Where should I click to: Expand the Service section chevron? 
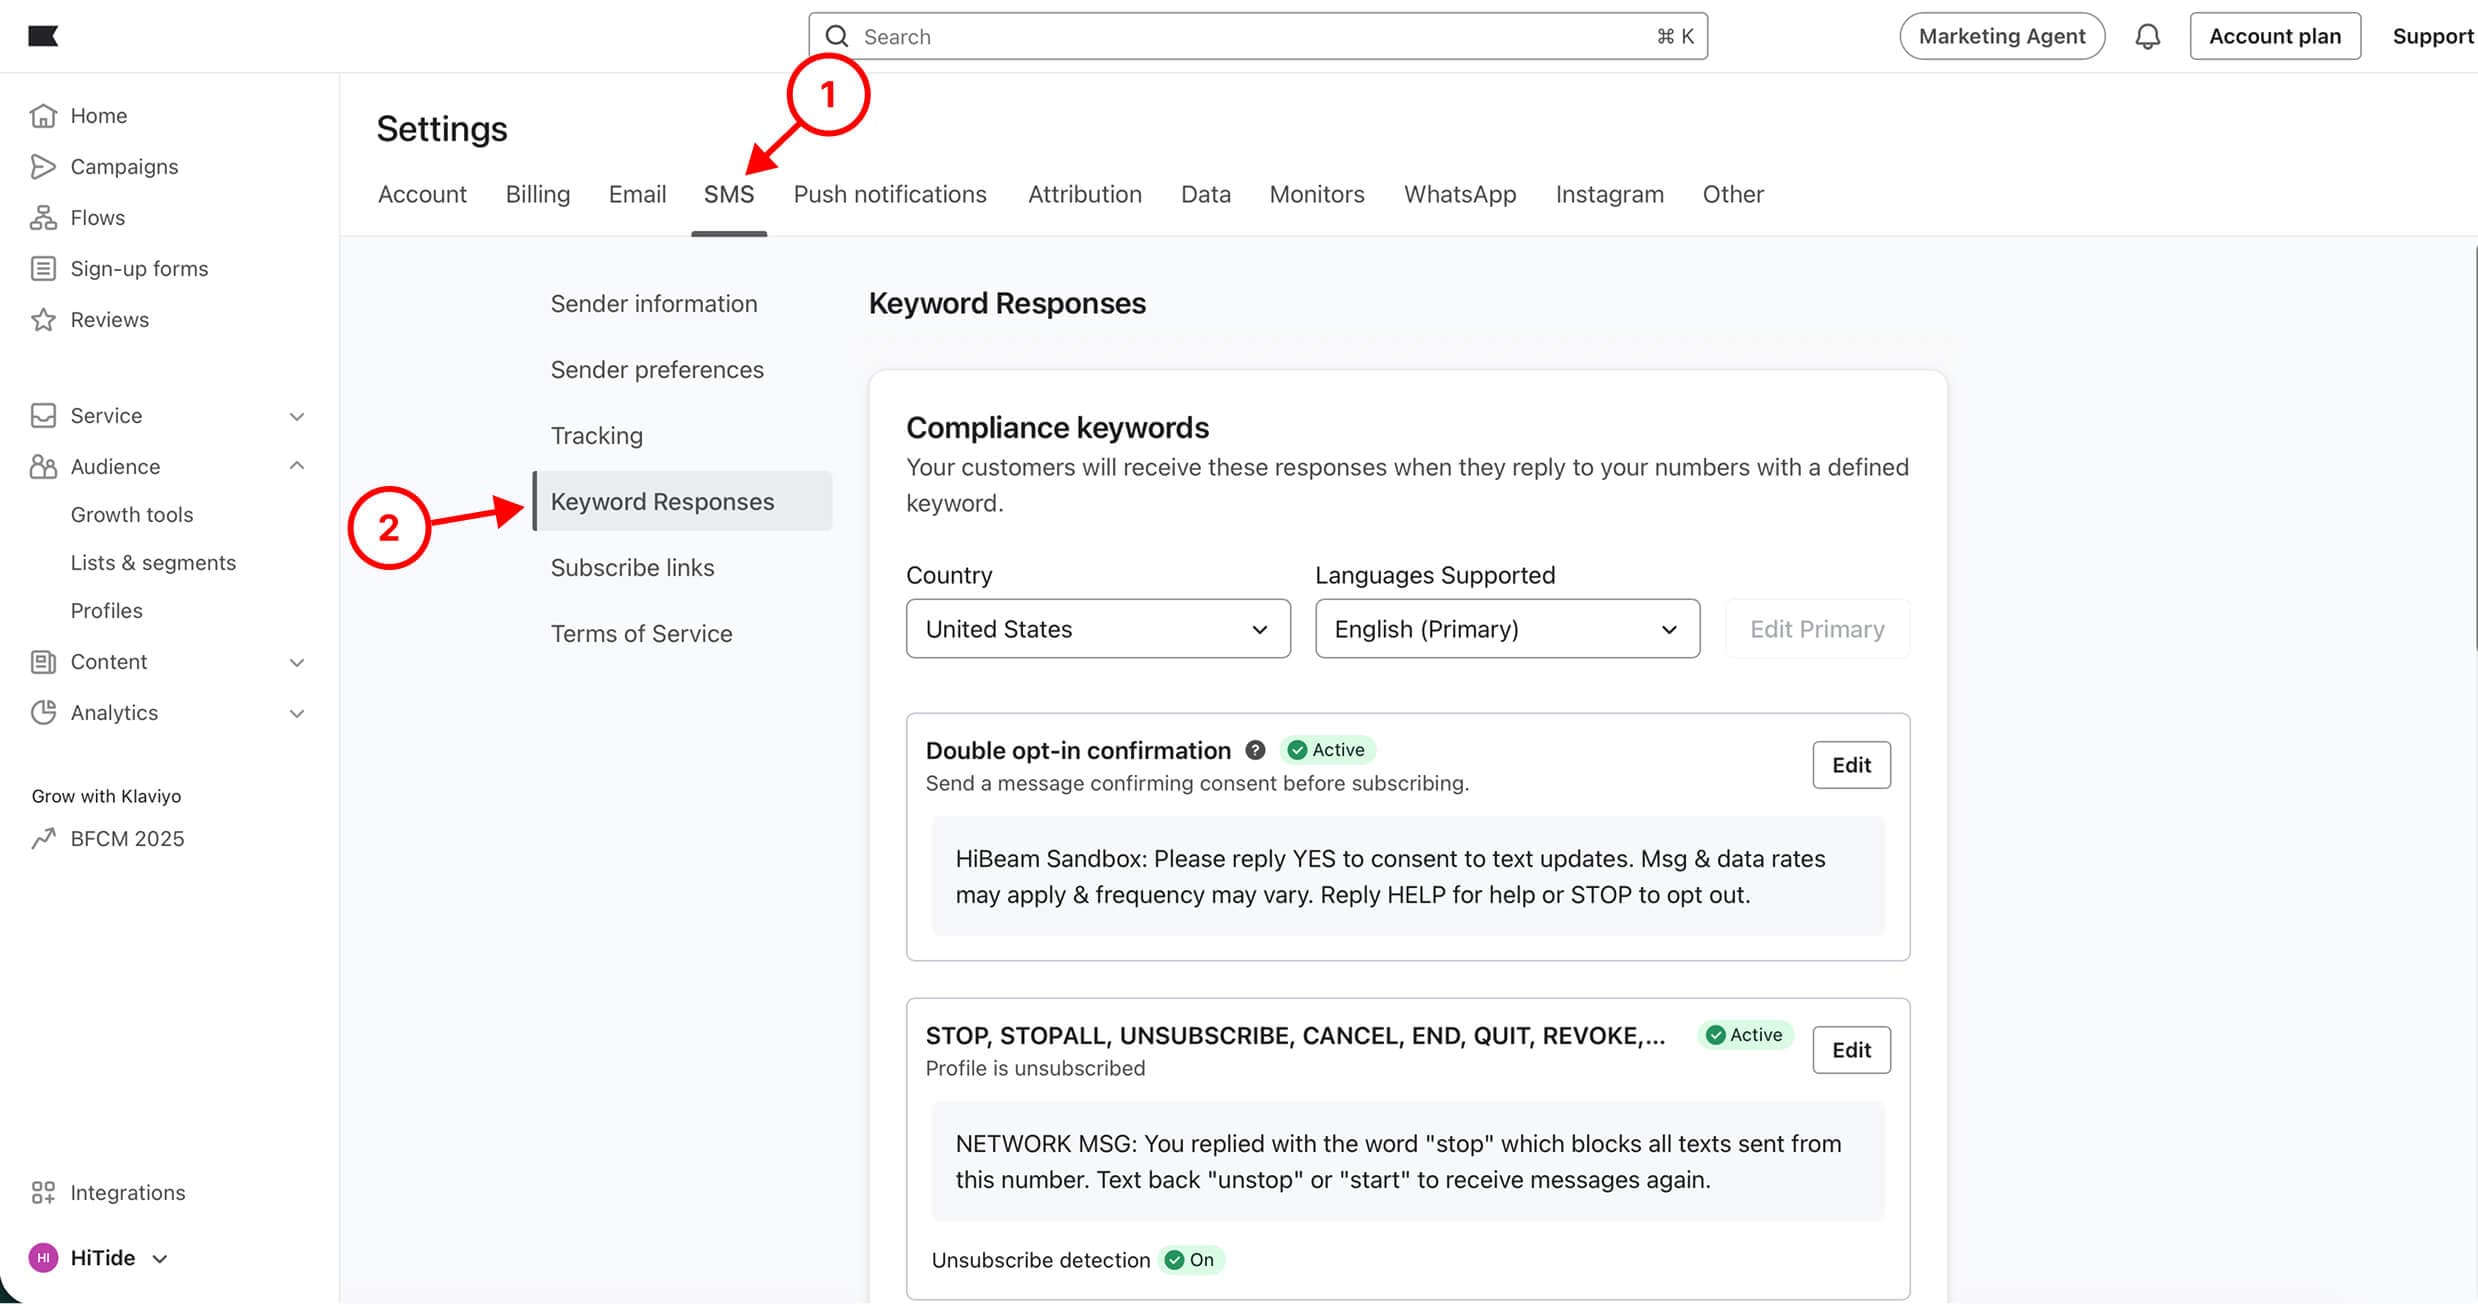click(x=297, y=416)
